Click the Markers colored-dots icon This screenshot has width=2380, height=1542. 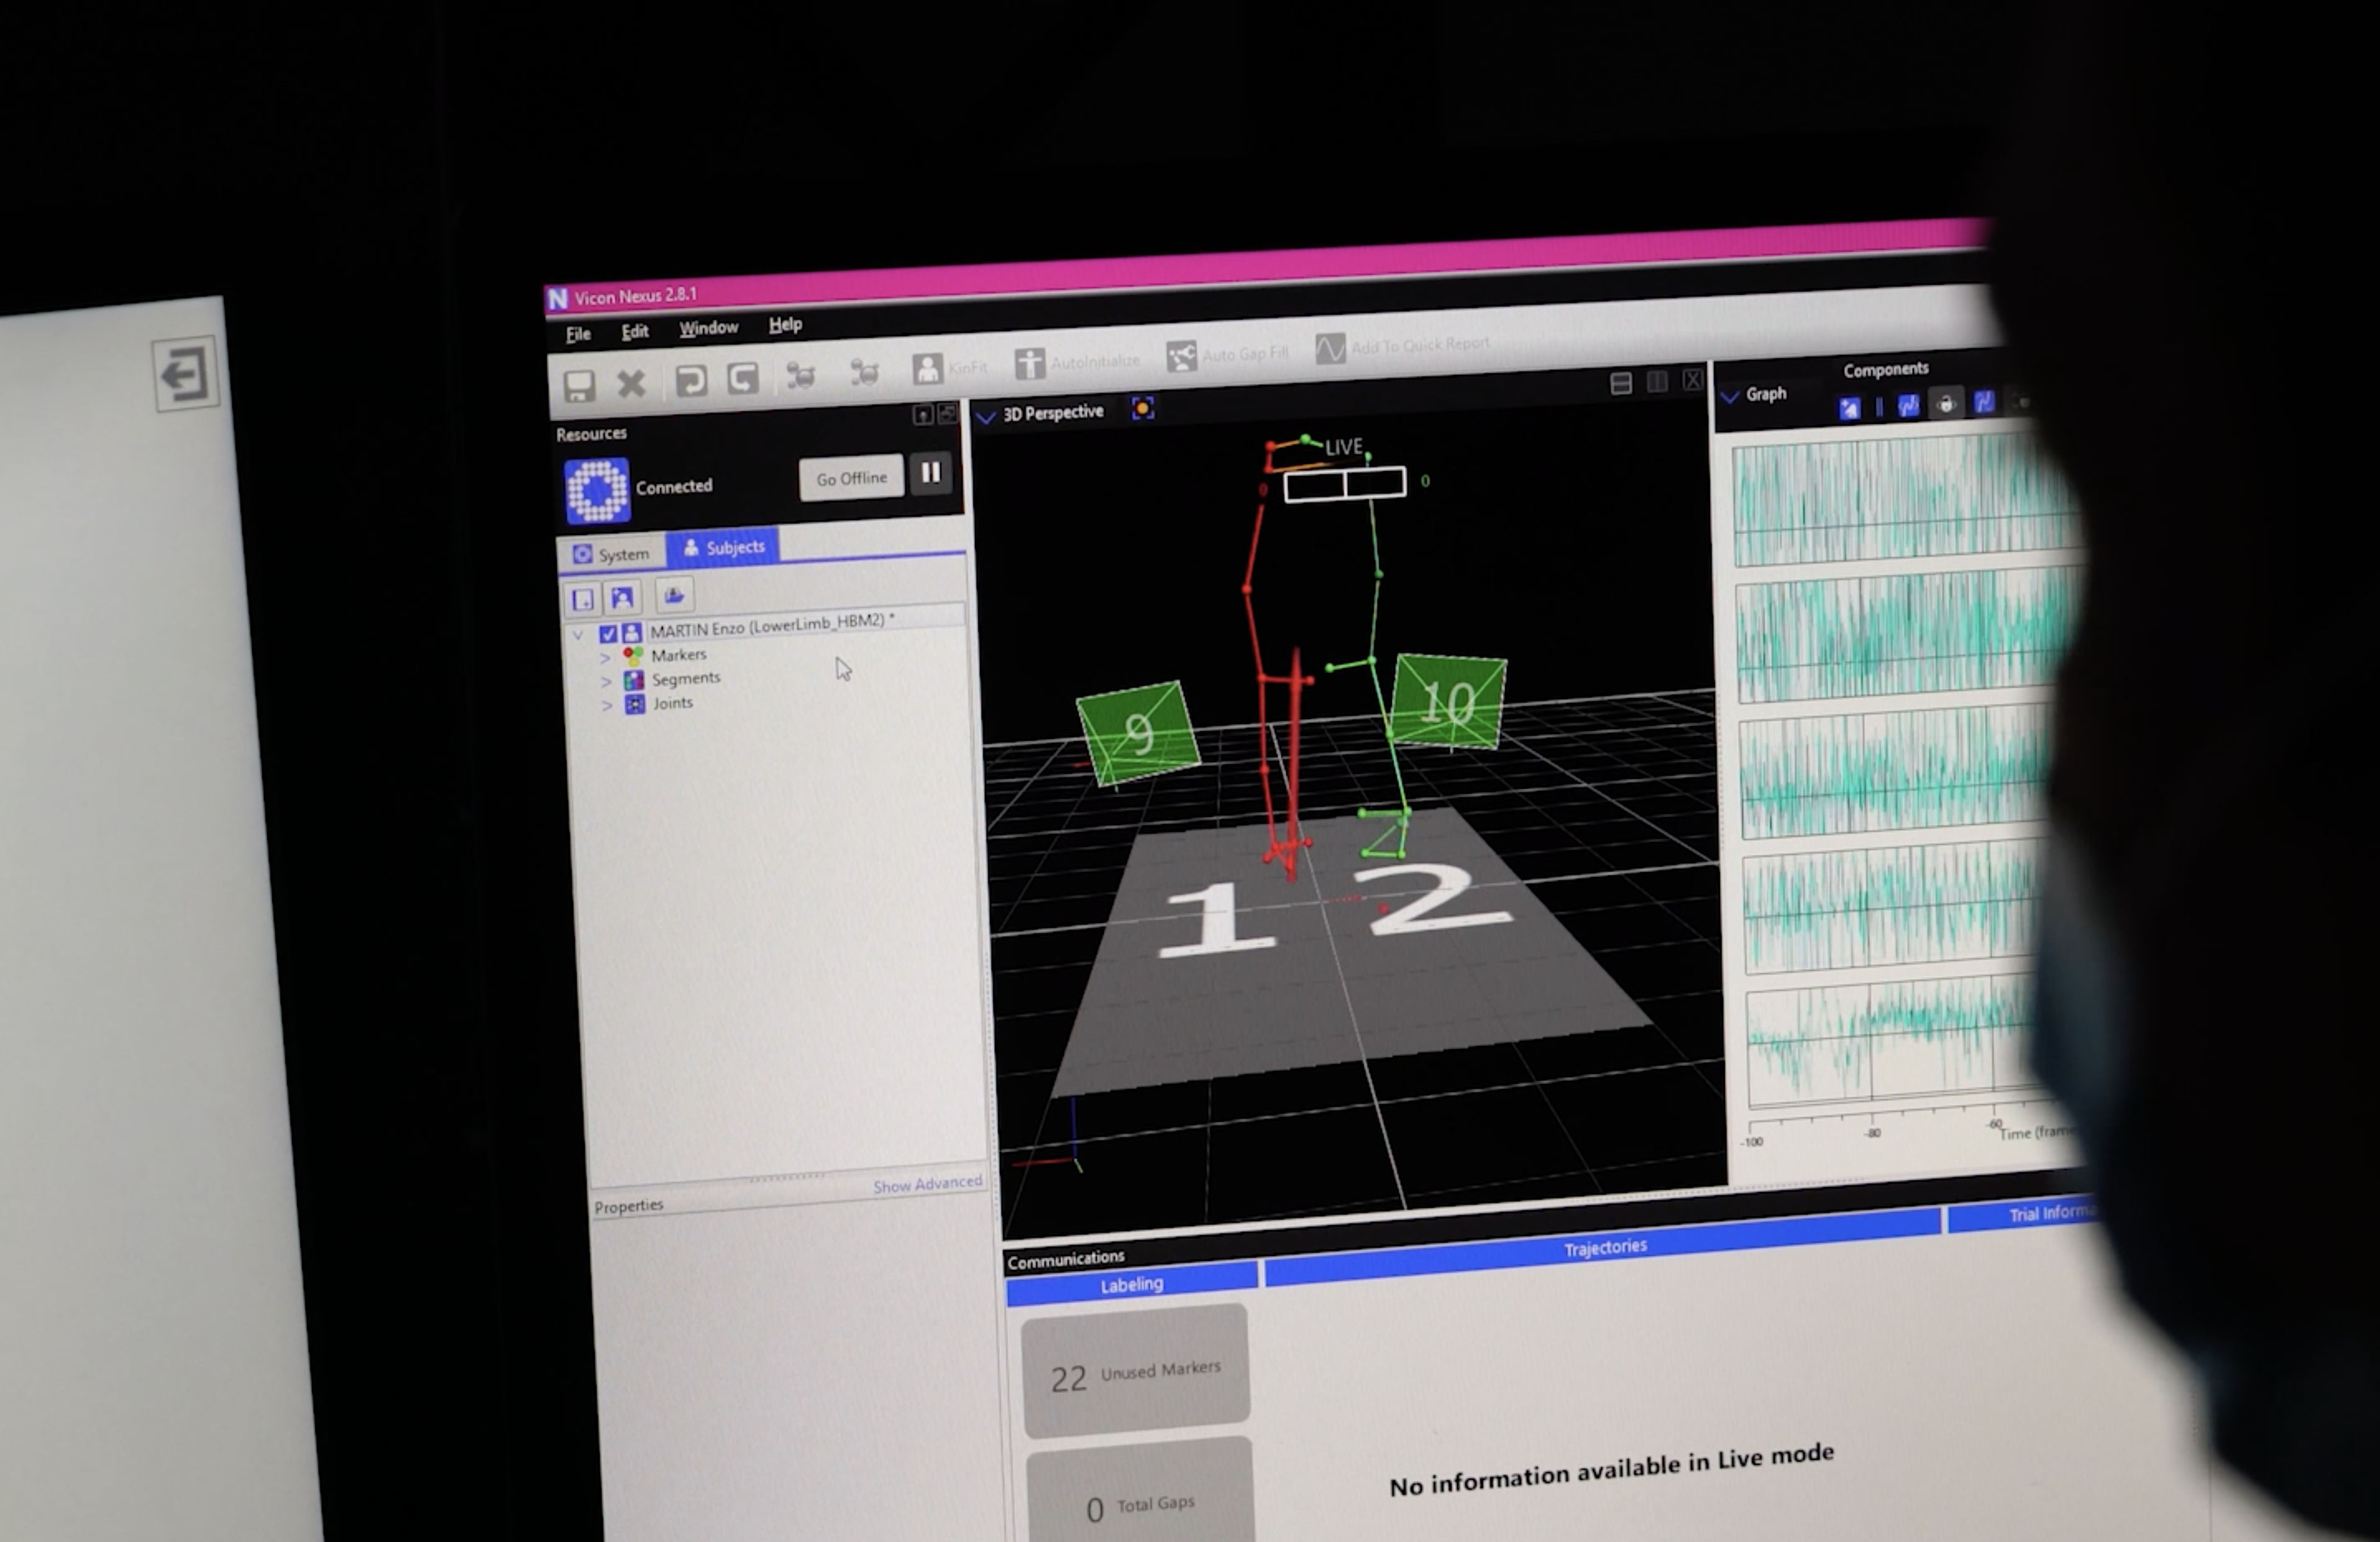click(x=633, y=657)
